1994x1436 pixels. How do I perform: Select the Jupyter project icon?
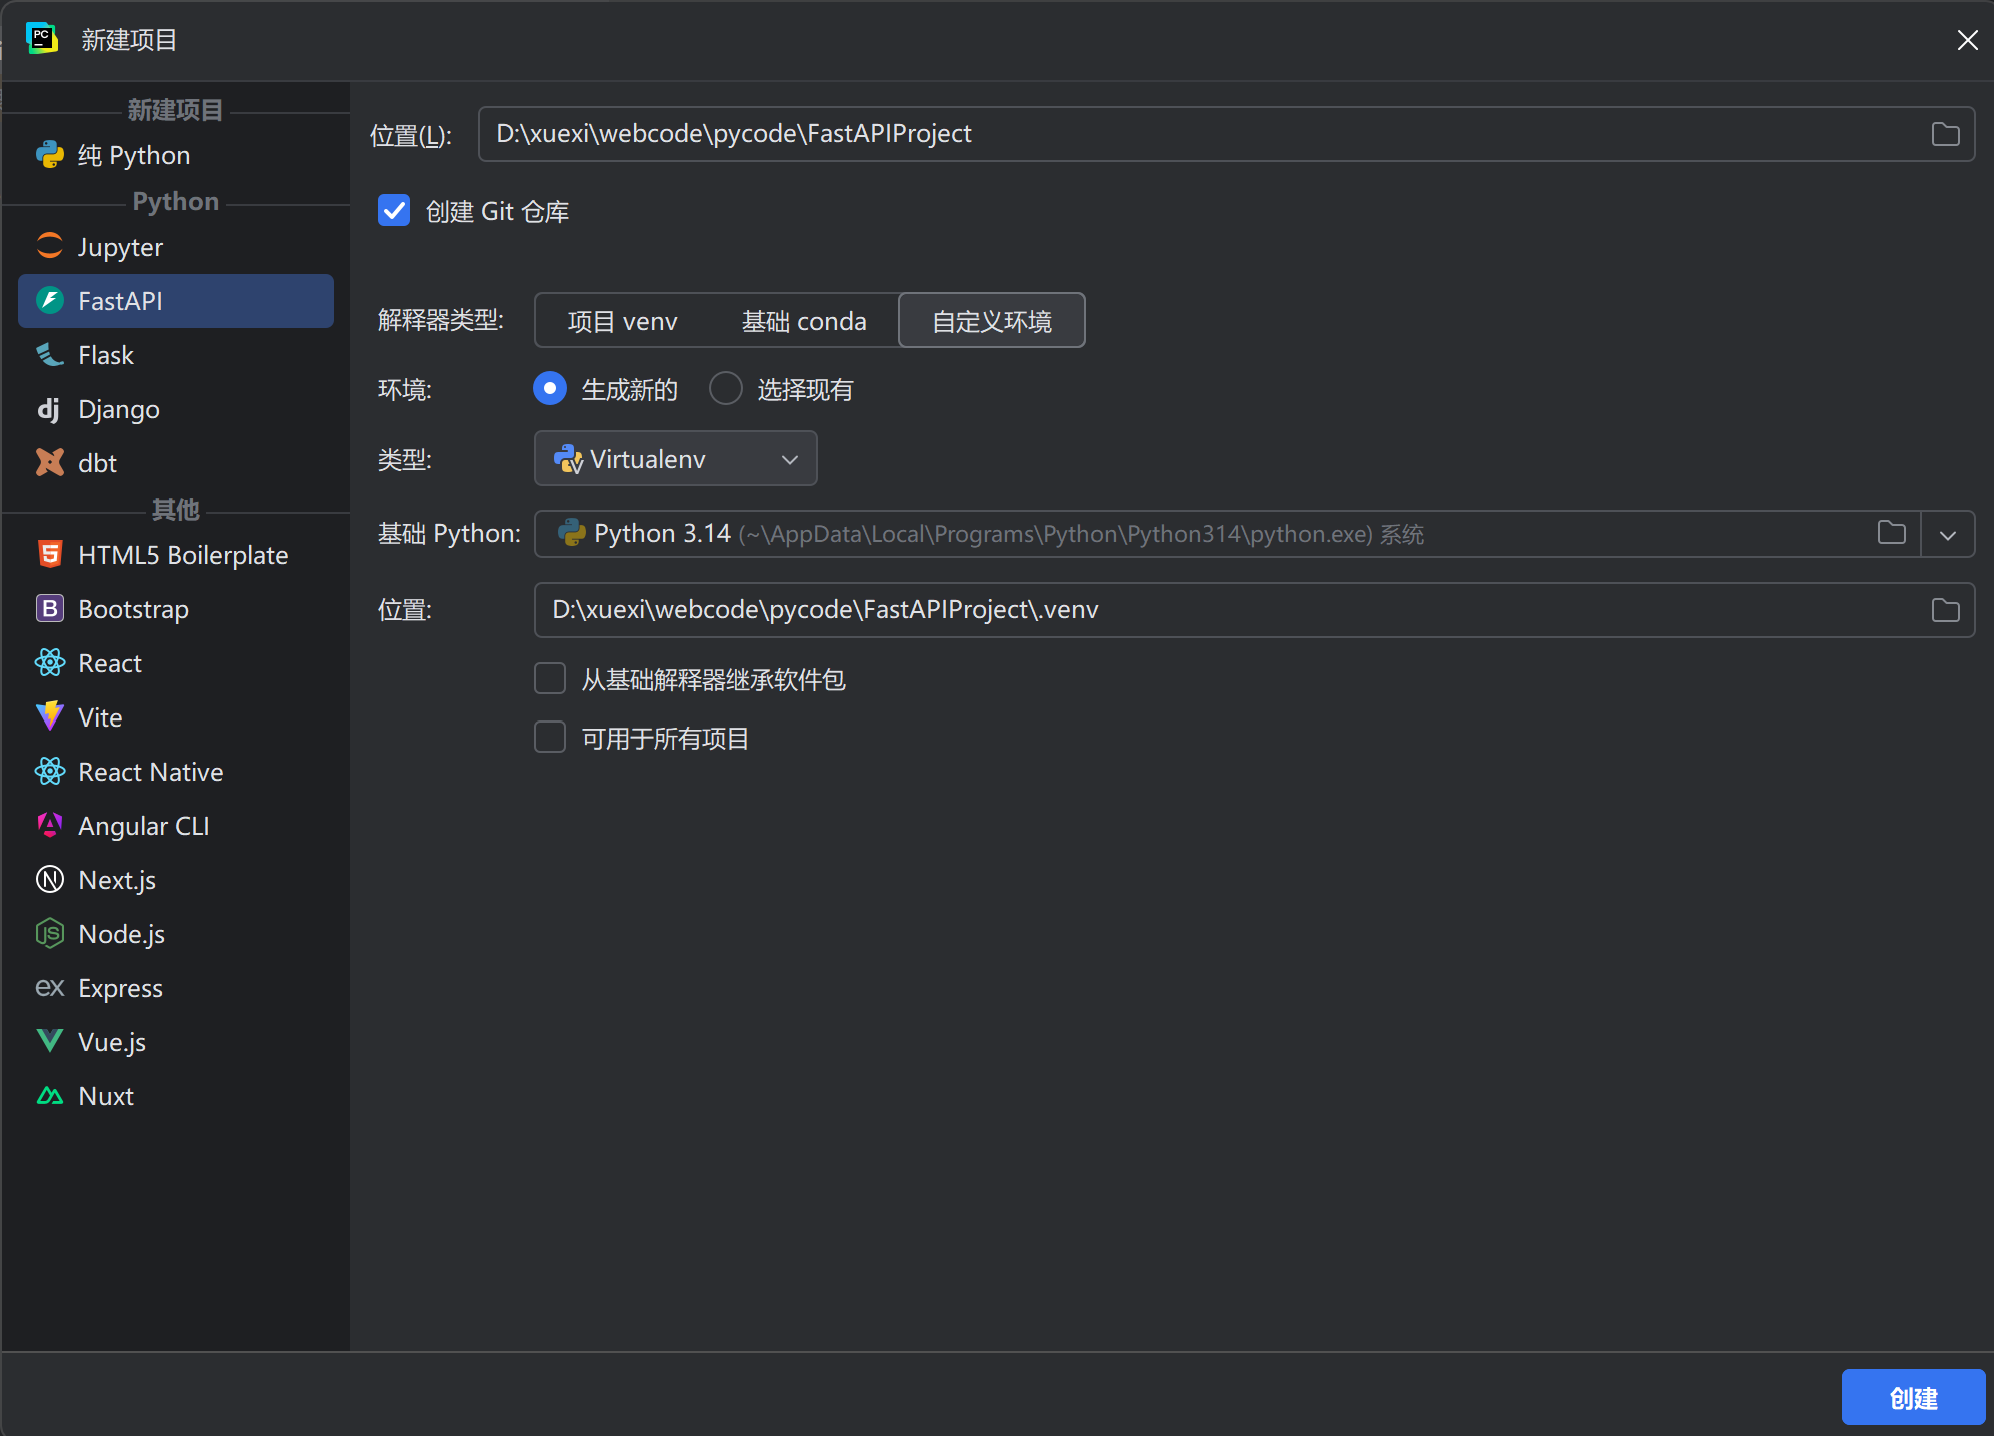[50, 246]
